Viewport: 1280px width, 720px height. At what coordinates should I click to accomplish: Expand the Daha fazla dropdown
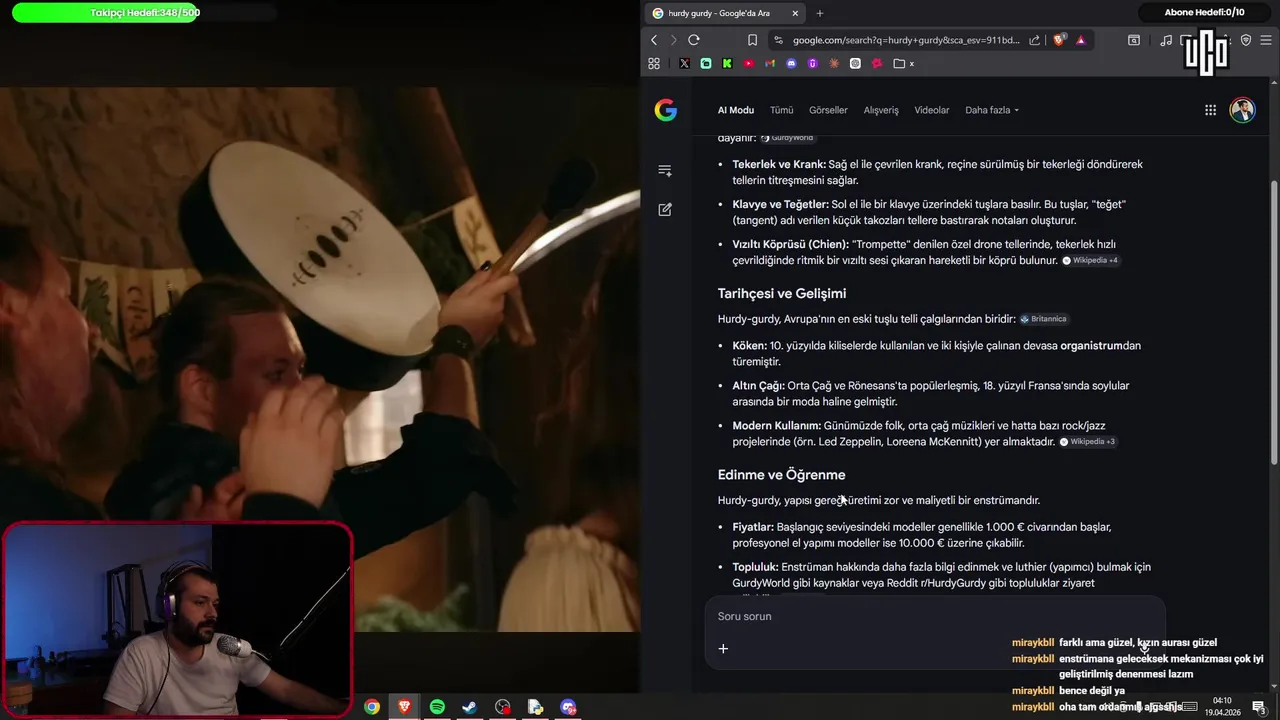pyautogui.click(x=992, y=110)
